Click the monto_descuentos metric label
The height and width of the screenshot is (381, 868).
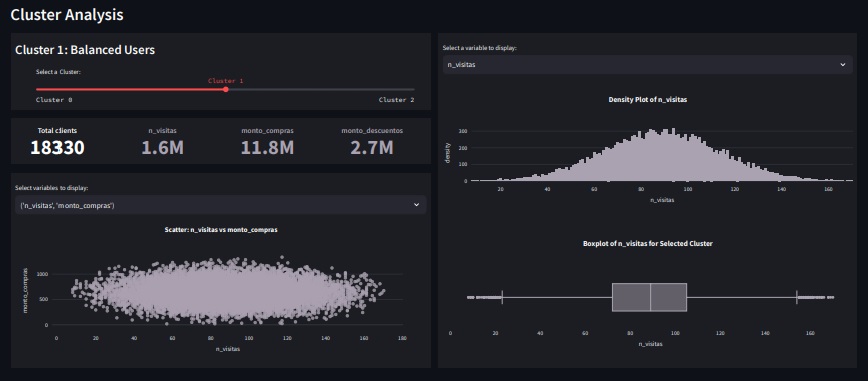(371, 131)
